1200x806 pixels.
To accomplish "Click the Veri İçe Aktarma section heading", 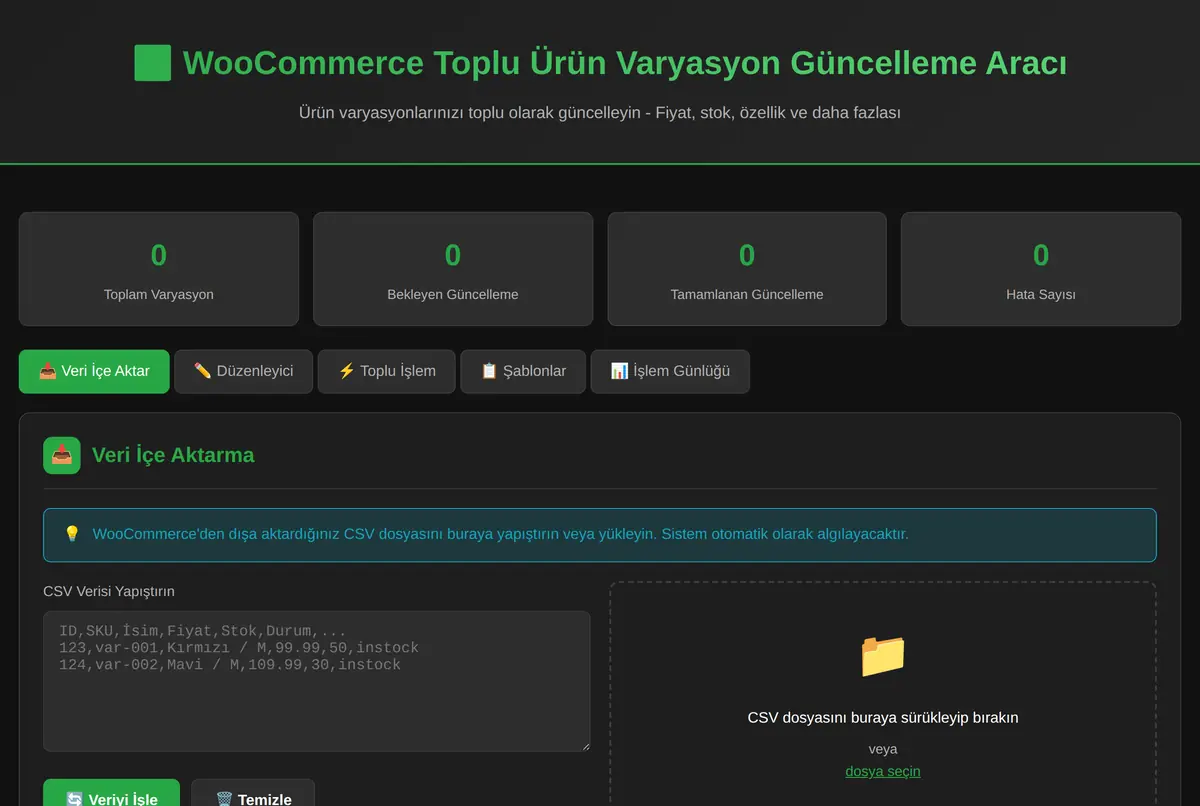I will (173, 455).
